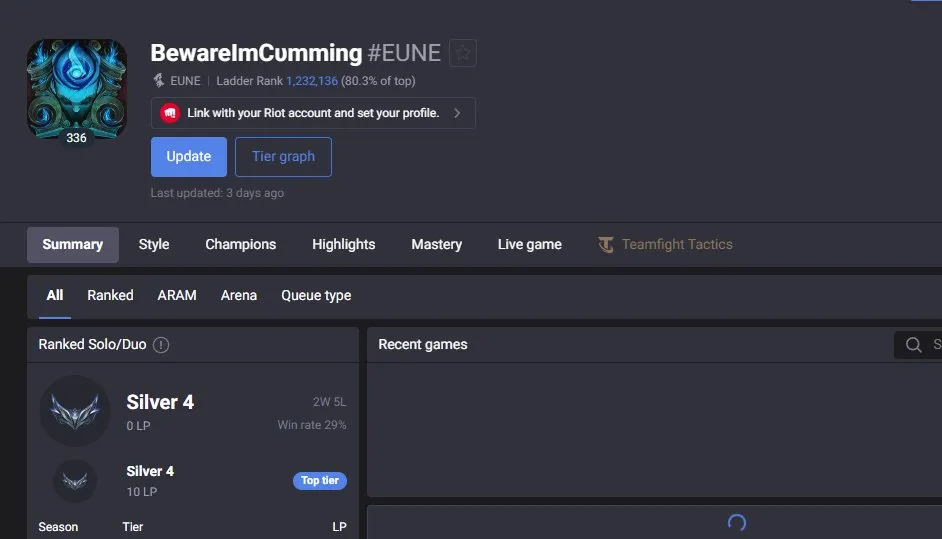This screenshot has width=942, height=539.
Task: Click the summoner name BewareImCumming heading
Action: 257,53
